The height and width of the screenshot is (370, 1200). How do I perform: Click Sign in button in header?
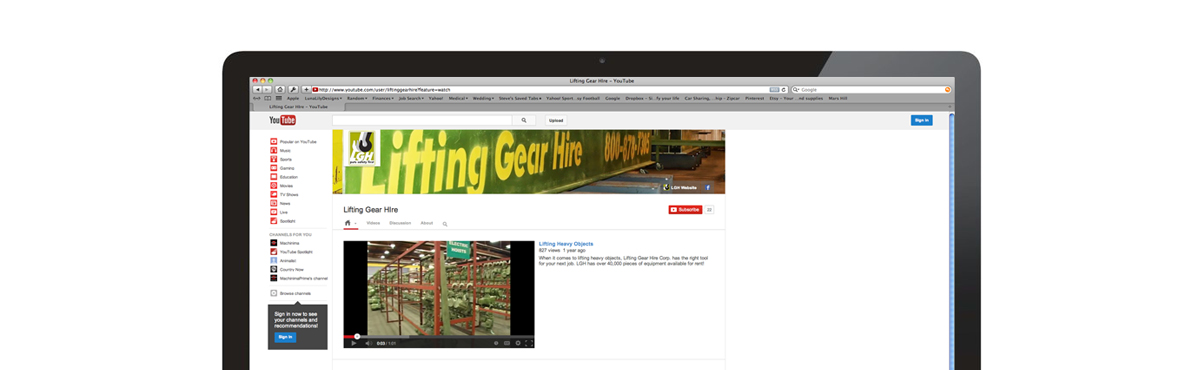tap(921, 120)
